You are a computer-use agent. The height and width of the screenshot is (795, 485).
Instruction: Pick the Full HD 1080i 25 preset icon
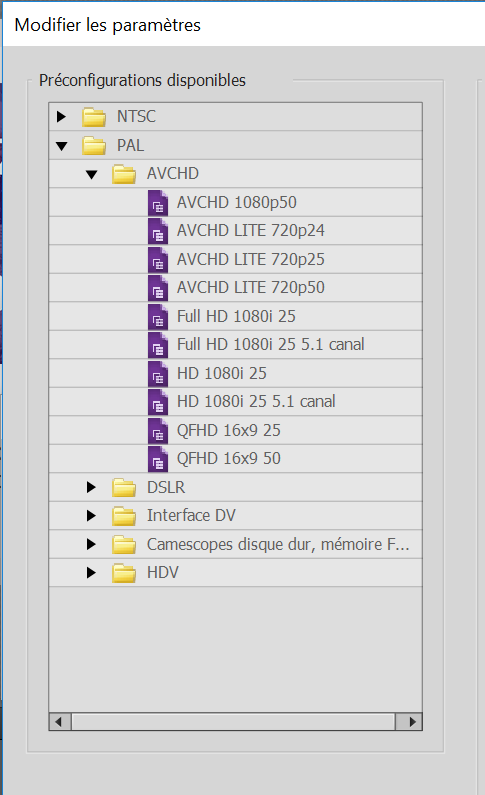(x=158, y=317)
